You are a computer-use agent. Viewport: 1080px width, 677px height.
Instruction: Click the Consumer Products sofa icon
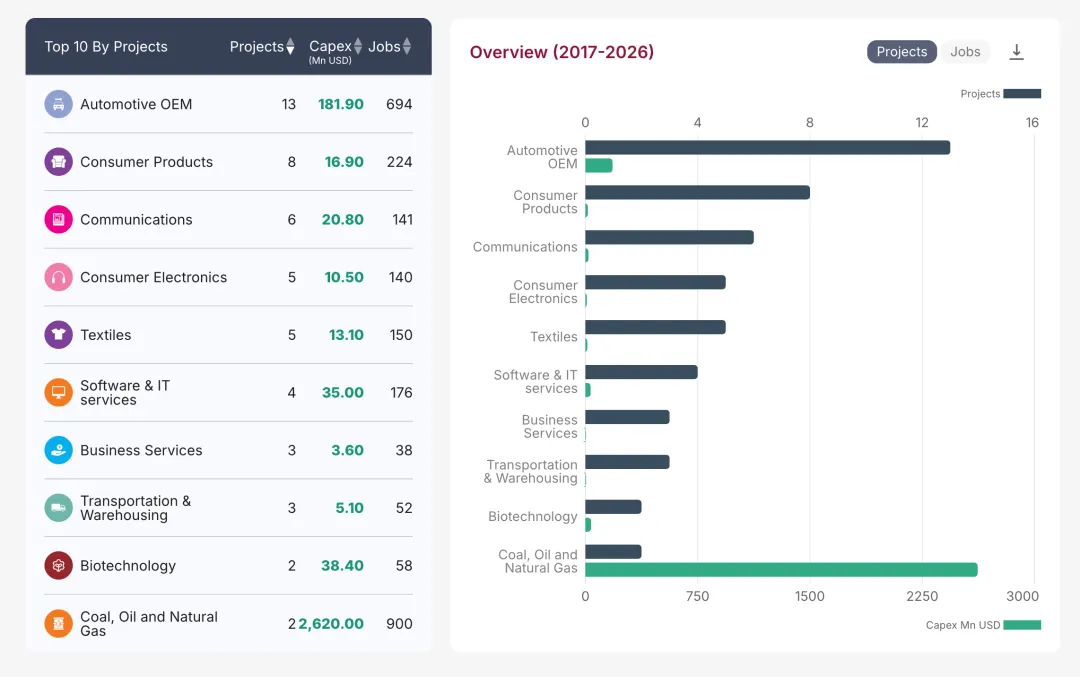58,162
